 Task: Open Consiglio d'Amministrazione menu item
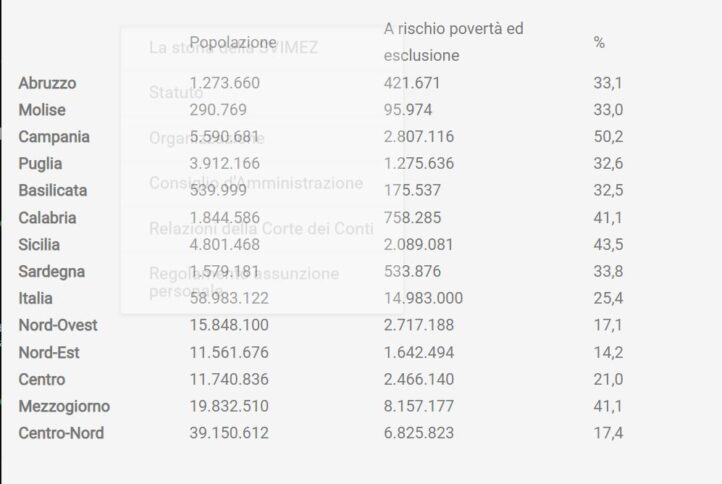pos(256,184)
